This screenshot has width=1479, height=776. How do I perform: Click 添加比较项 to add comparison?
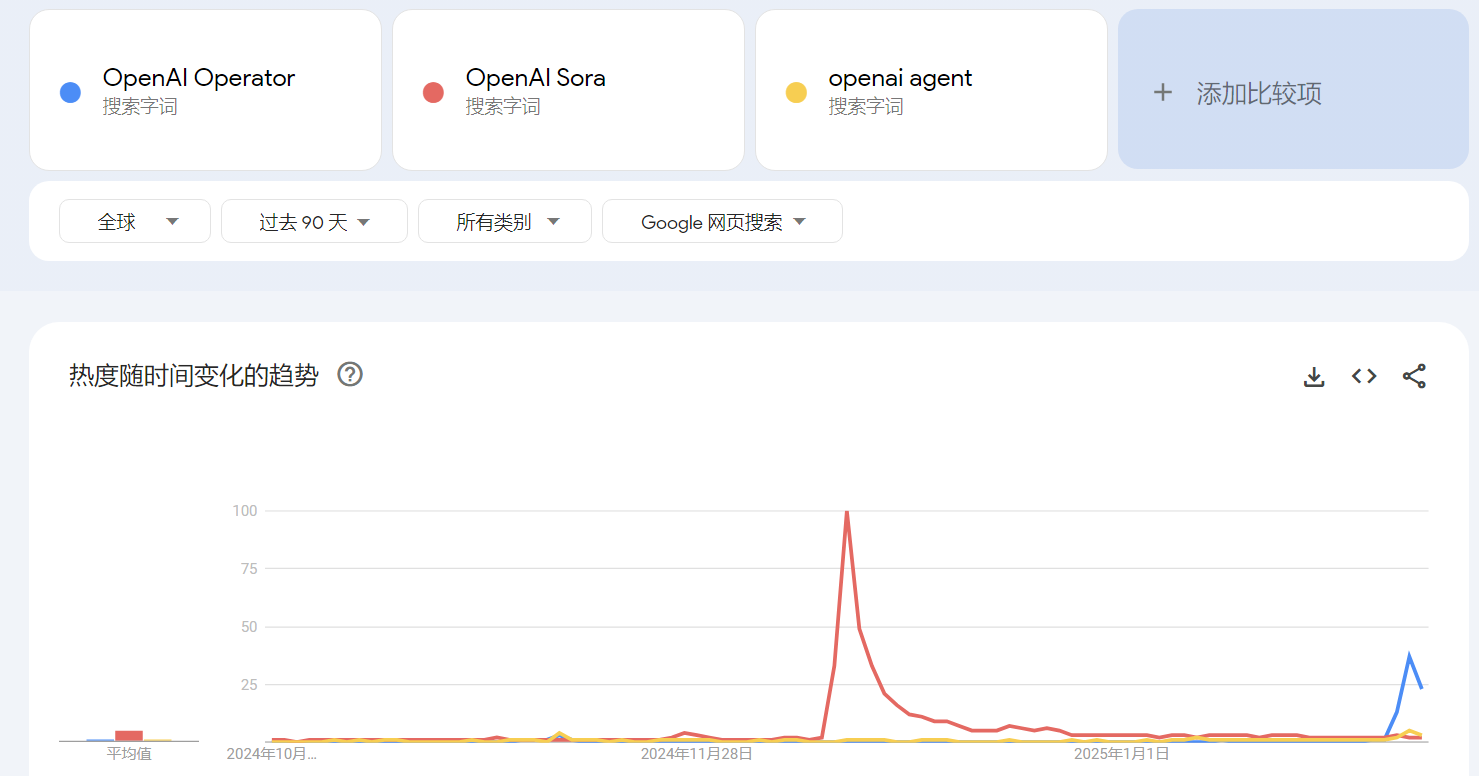tap(1258, 94)
